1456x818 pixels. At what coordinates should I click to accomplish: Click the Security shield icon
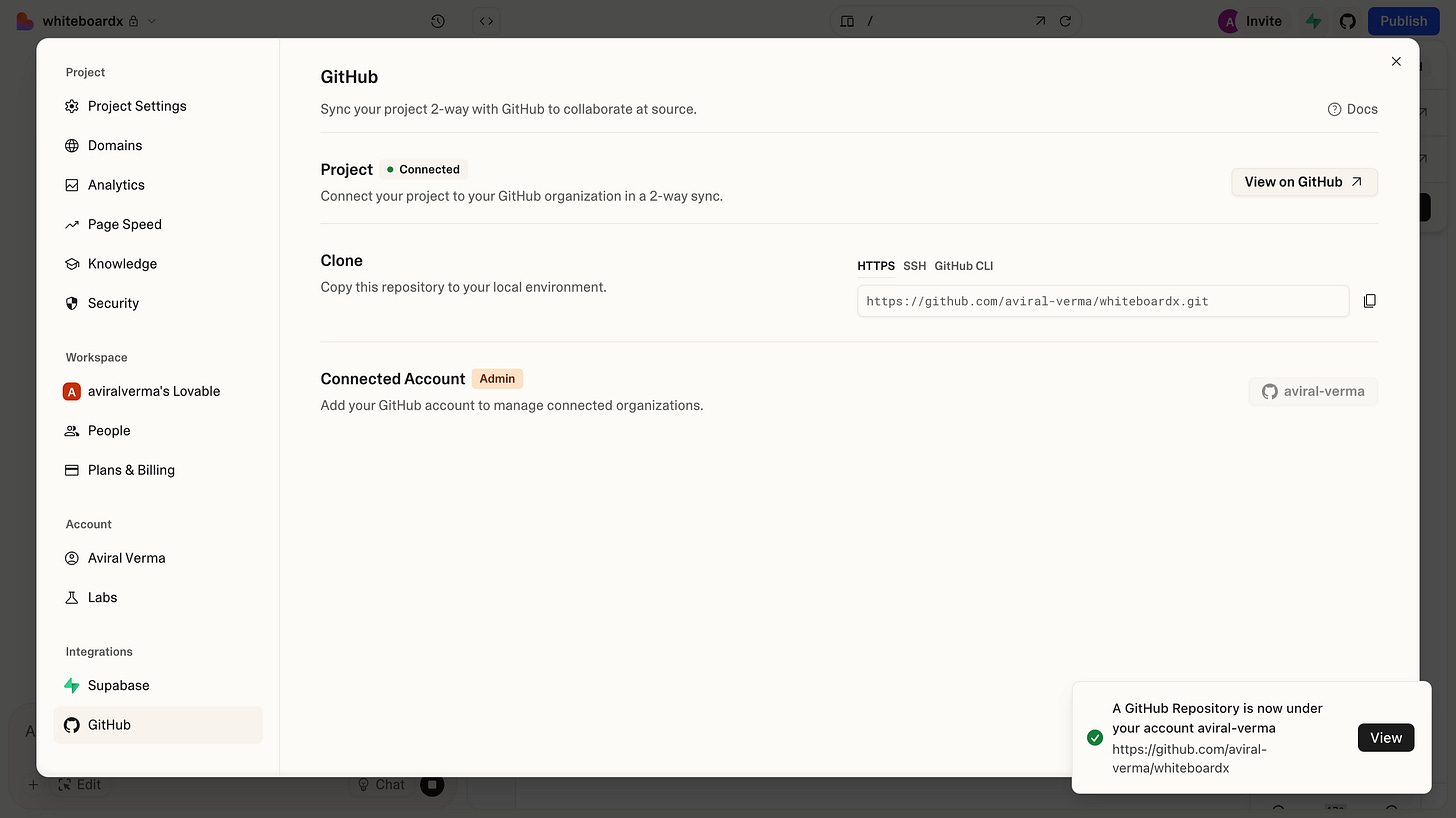tap(72, 303)
